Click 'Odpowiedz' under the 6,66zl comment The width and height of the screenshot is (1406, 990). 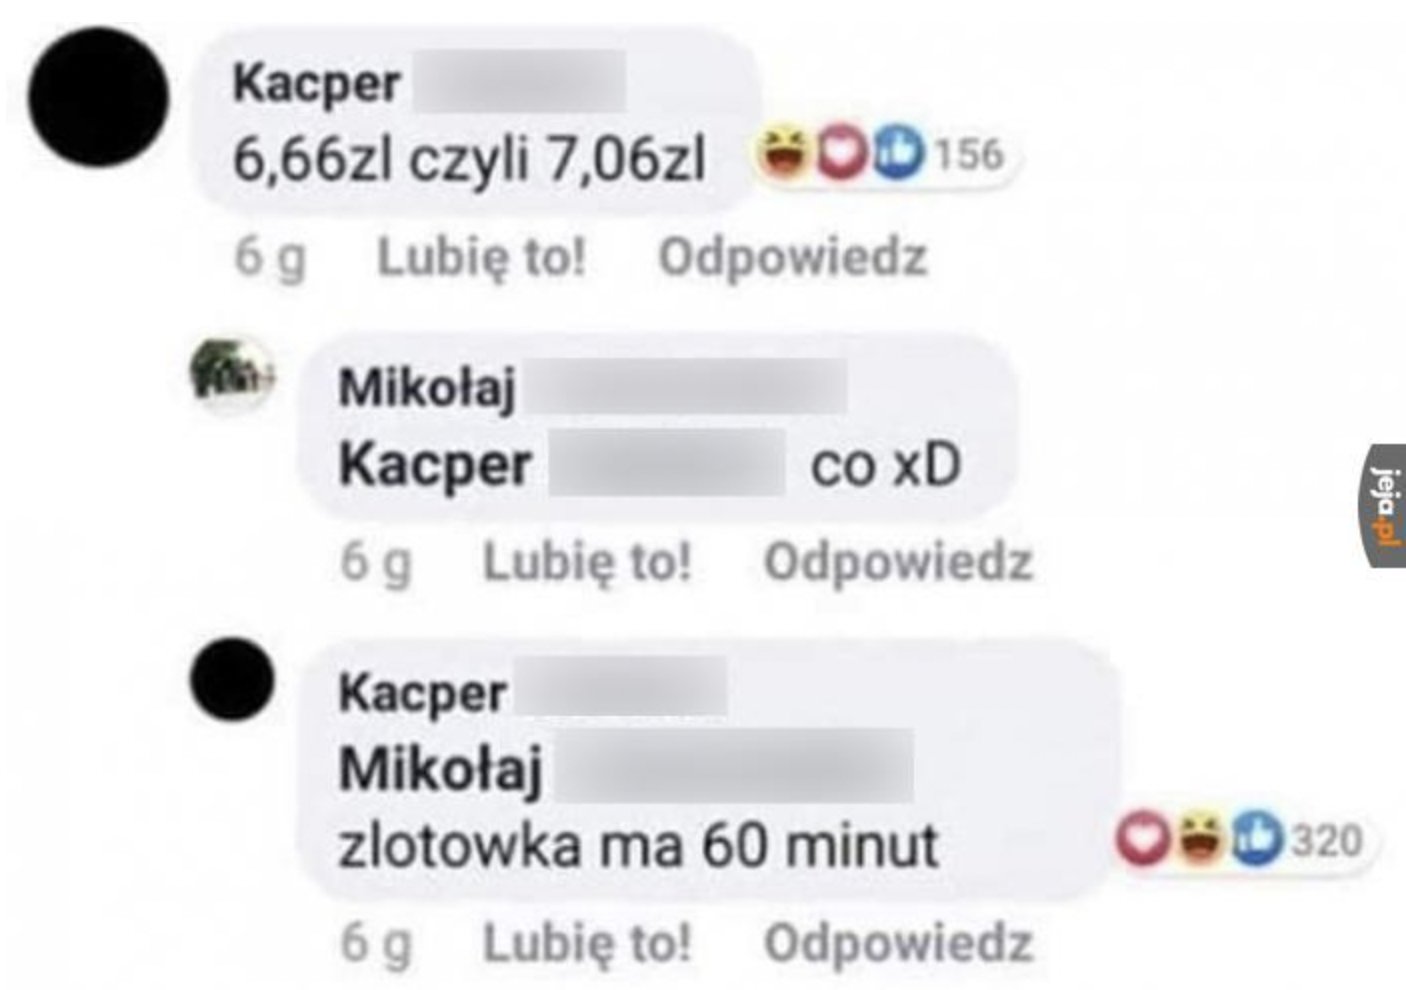(x=793, y=257)
